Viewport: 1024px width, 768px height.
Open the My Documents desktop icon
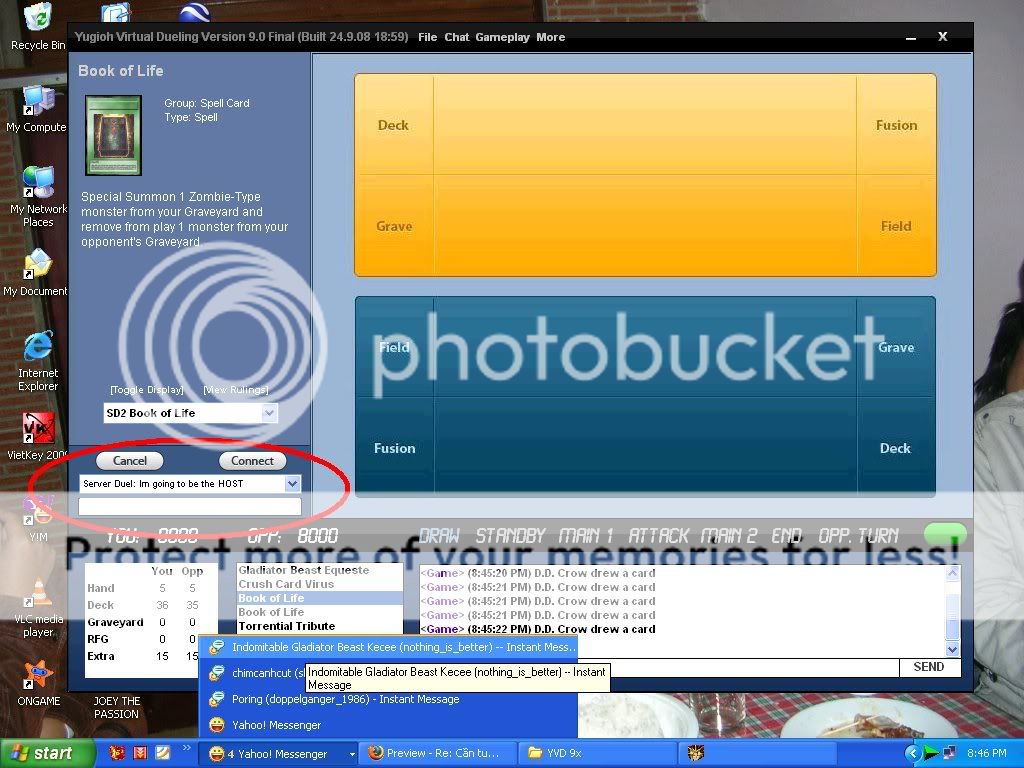[x=36, y=273]
